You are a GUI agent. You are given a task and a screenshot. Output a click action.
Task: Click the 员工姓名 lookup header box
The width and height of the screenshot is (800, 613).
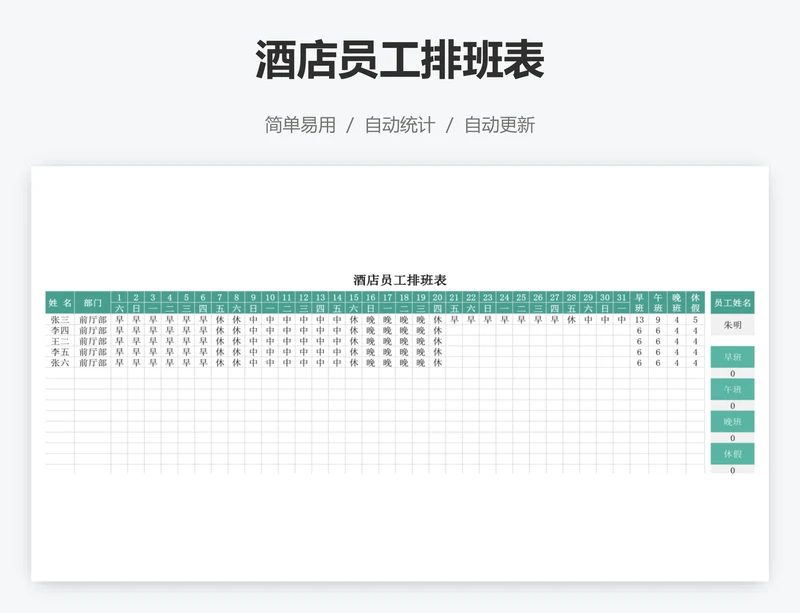[x=732, y=303]
